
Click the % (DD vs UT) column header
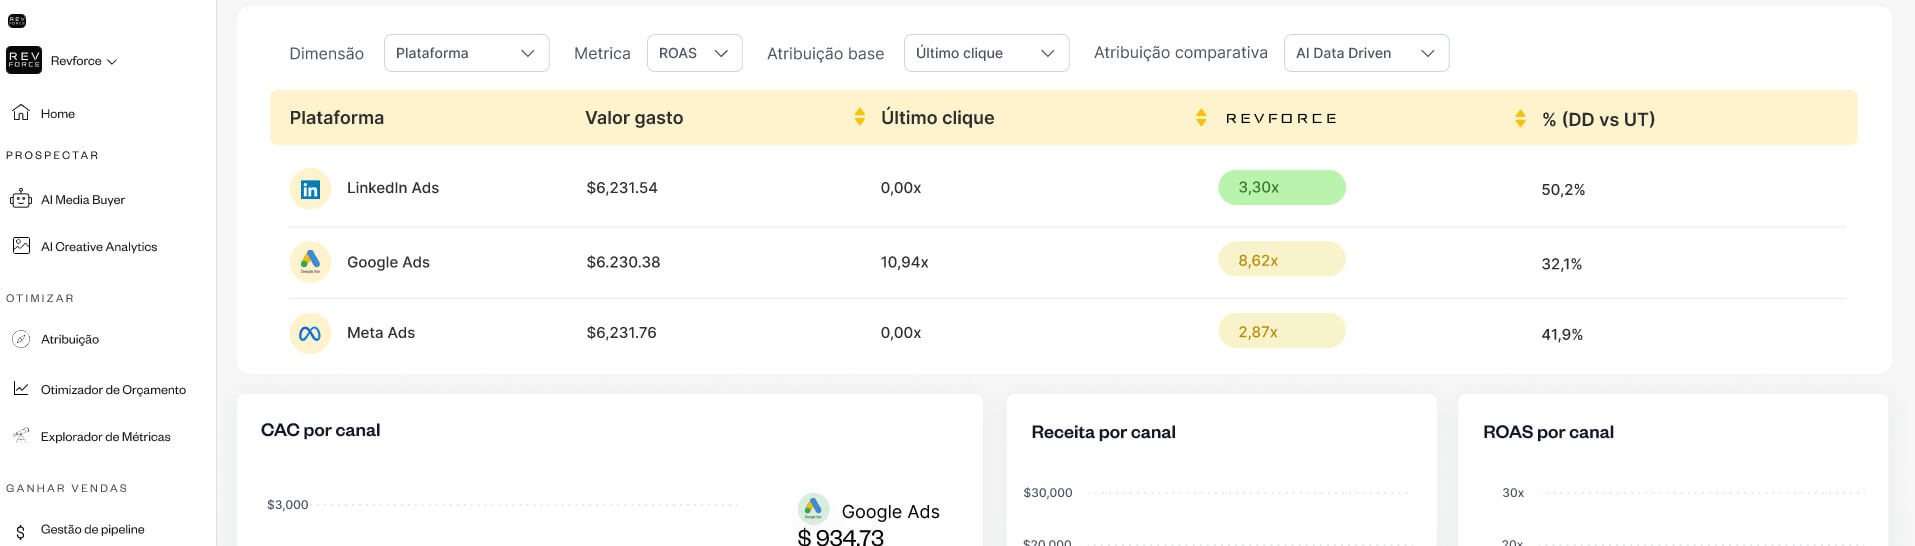click(x=1598, y=119)
